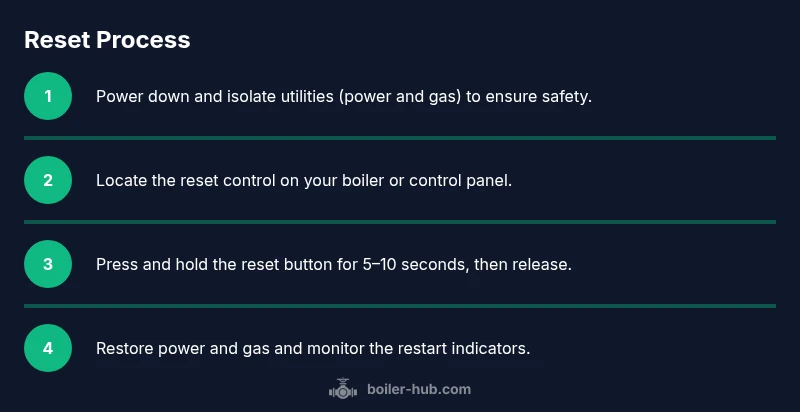The width and height of the screenshot is (800, 412).
Task: Click the words "control panel" in step 2
Action: 462,181
